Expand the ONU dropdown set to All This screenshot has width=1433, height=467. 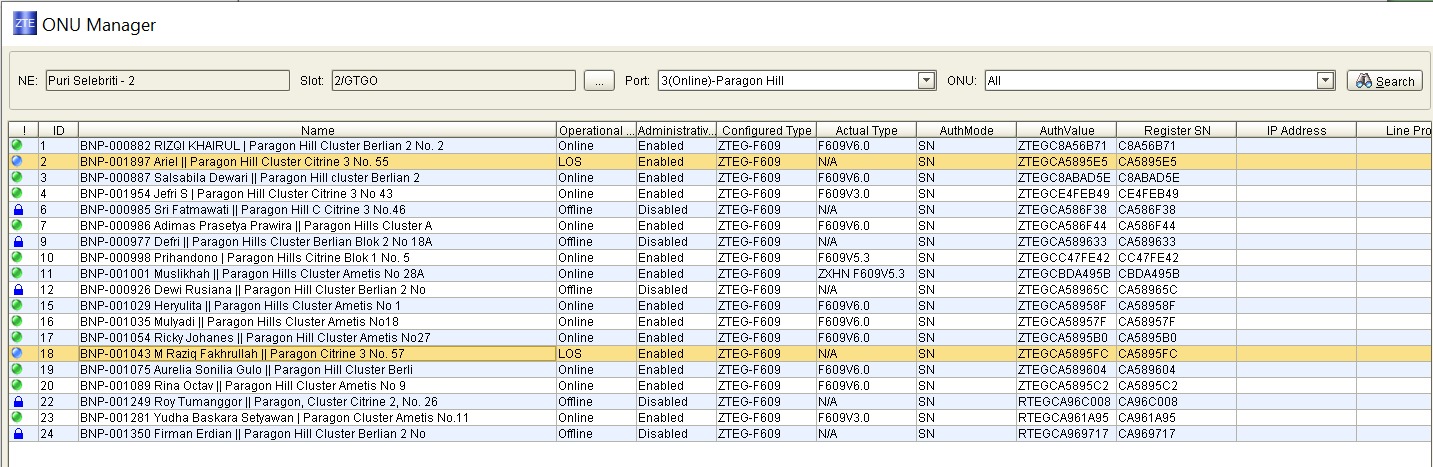[x=1326, y=81]
